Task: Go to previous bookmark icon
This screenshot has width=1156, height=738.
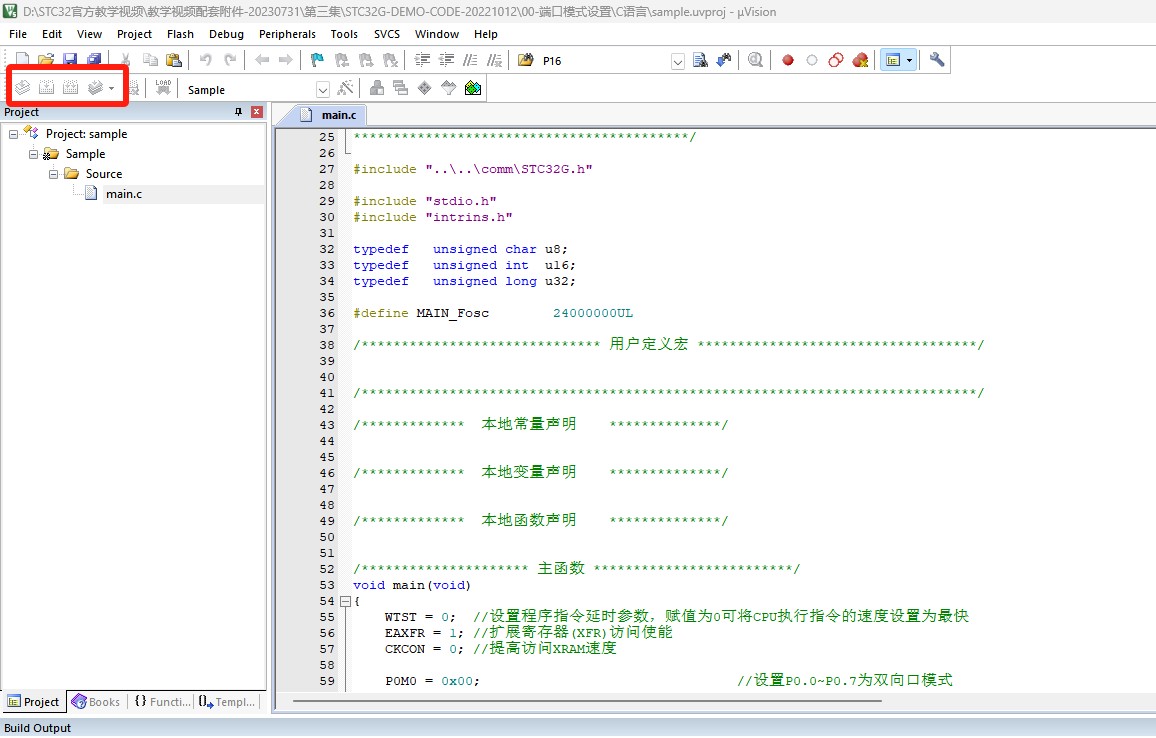Action: (x=341, y=60)
